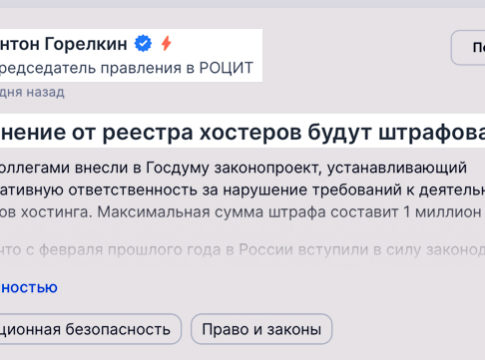Viewport: 485px width, 360px height.
Task: Click the text line mentioning 'Госдуму законопроект'
Action: coord(233,168)
